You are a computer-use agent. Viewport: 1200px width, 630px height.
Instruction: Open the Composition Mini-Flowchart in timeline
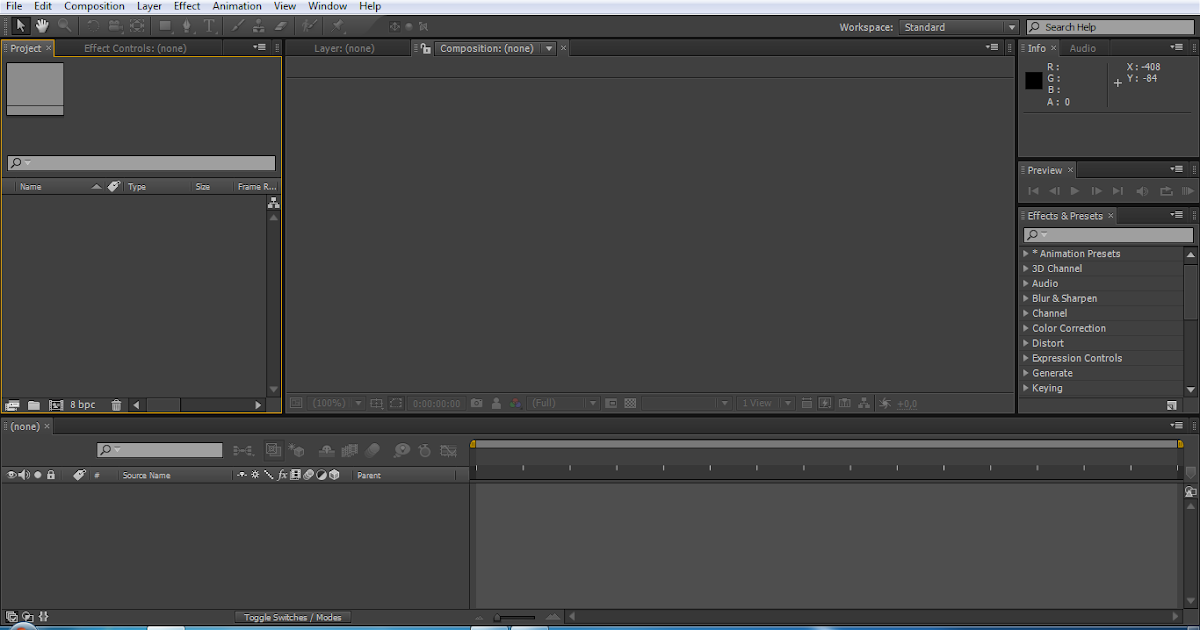pyautogui.click(x=242, y=451)
